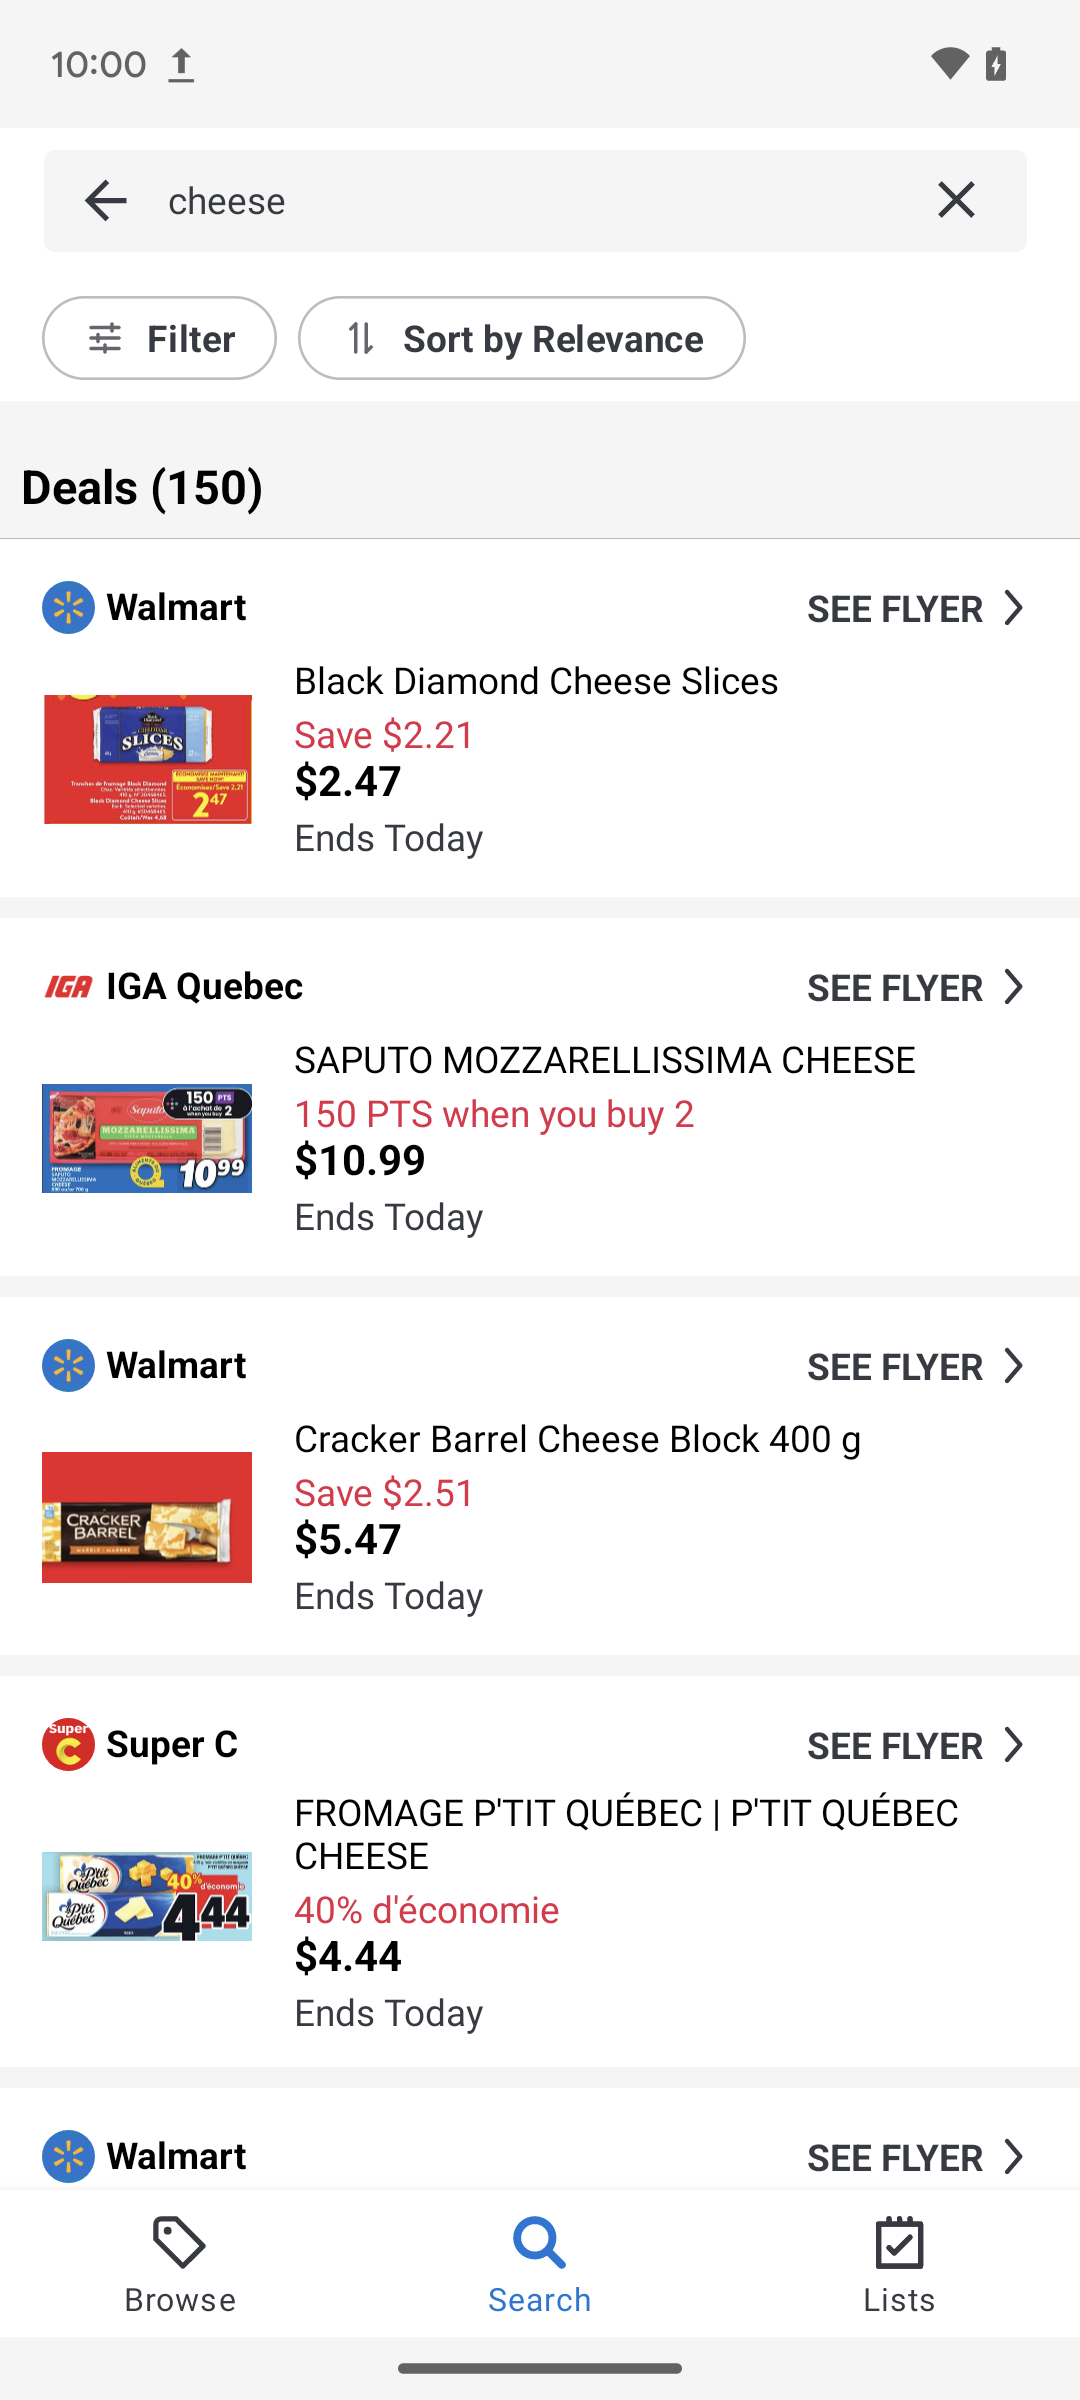The width and height of the screenshot is (1080, 2400).
Task: Clear the cheese search text
Action: [956, 201]
